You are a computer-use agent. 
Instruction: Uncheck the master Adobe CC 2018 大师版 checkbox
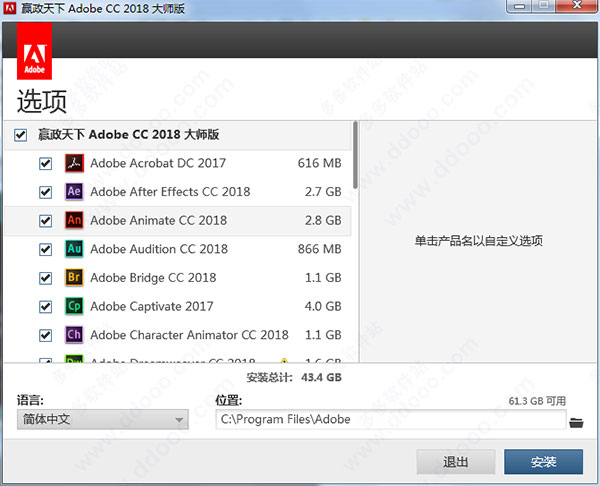coord(20,135)
